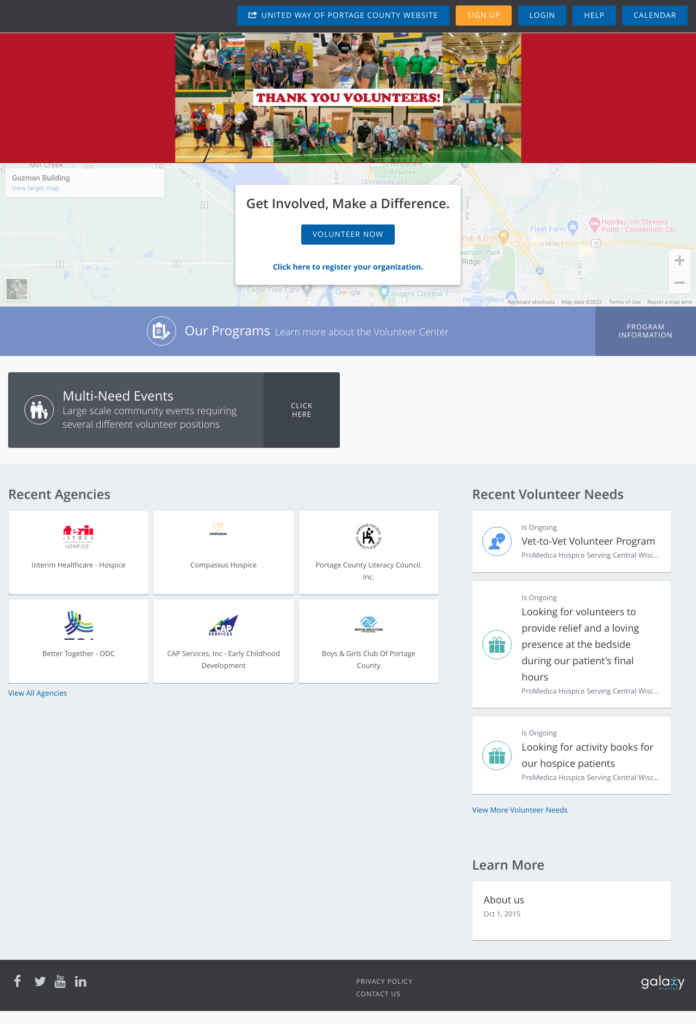Click the Portage County Literacy Council logo
Viewport: 696px width, 1024px height.
[x=368, y=537]
